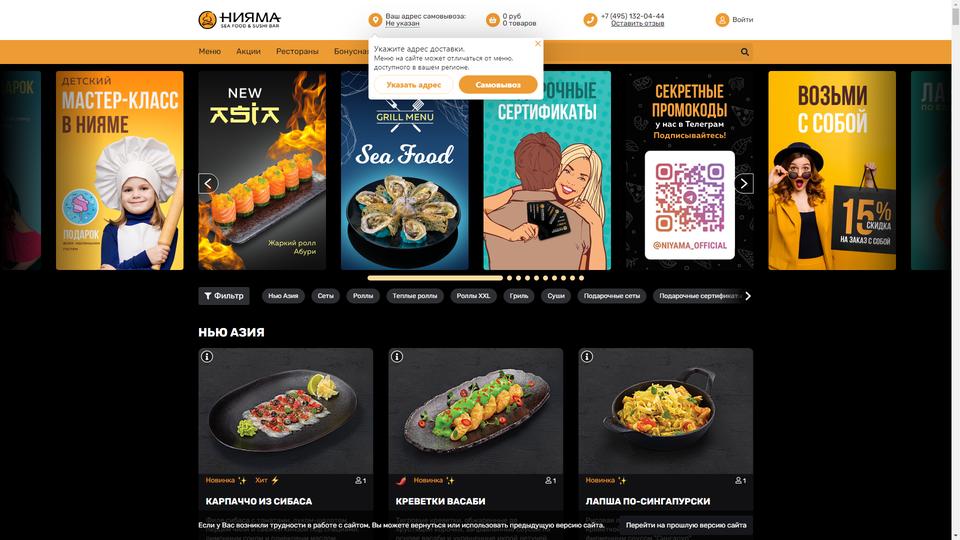Click the Указать адрес button
Viewport: 960px width, 540px height.
413,84
